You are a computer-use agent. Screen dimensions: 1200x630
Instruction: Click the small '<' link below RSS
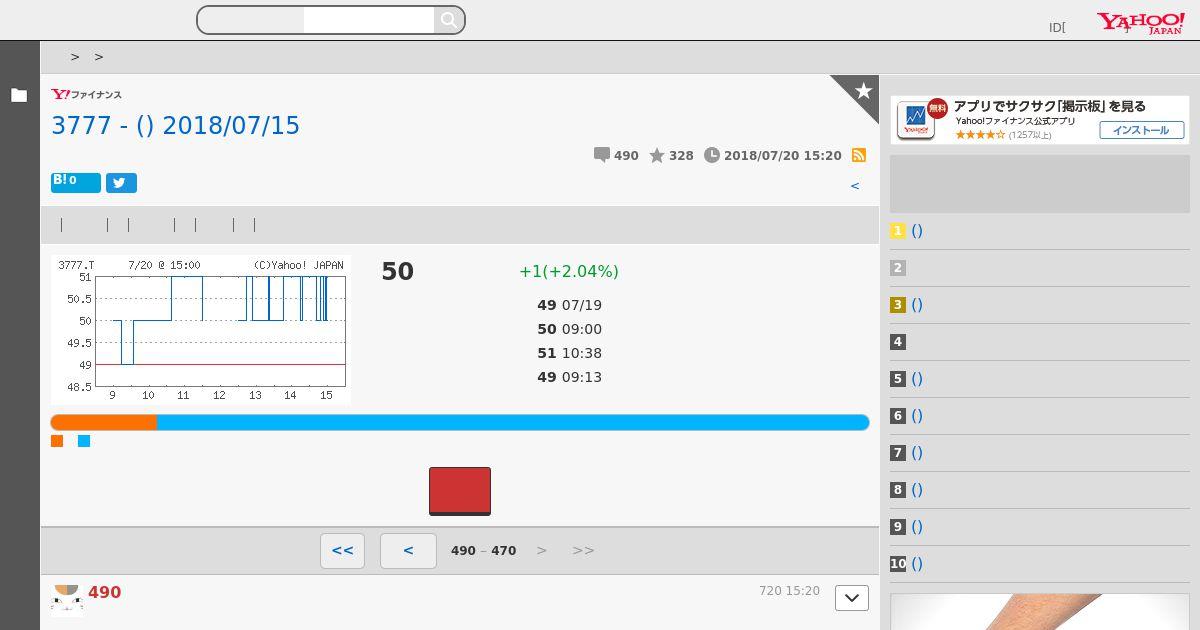[x=855, y=186]
